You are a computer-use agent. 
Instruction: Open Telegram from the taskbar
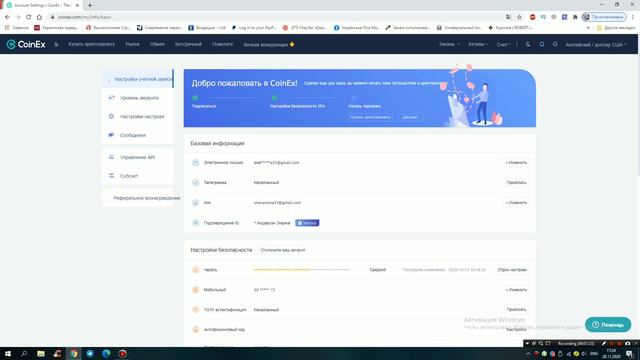coord(90,353)
